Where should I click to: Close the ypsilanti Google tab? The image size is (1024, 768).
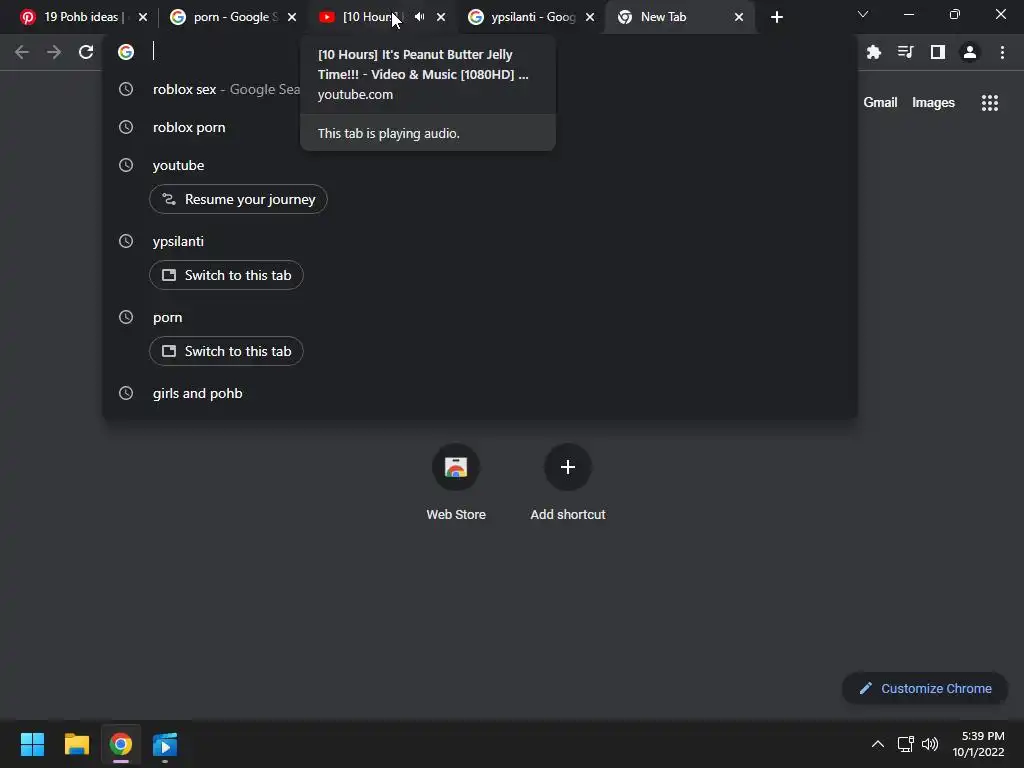(590, 17)
